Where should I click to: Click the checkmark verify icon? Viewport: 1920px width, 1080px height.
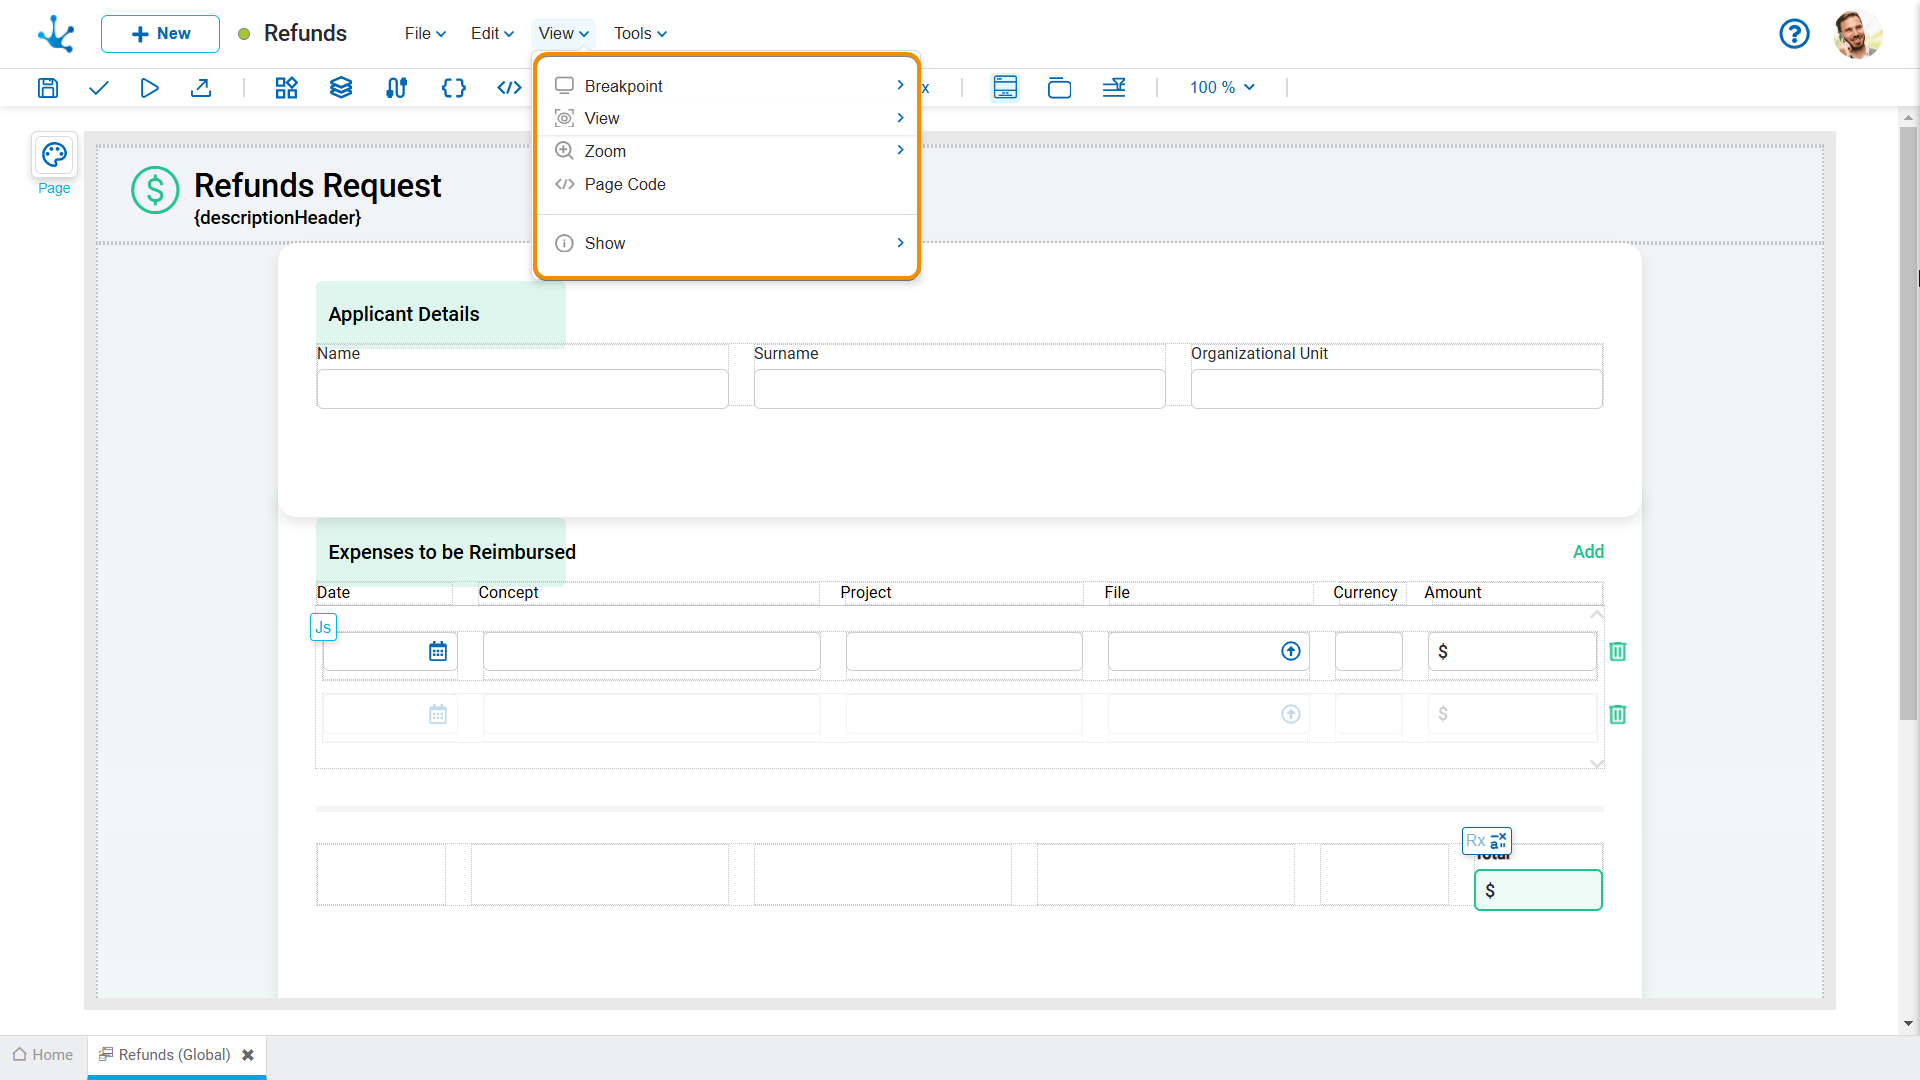(98, 88)
